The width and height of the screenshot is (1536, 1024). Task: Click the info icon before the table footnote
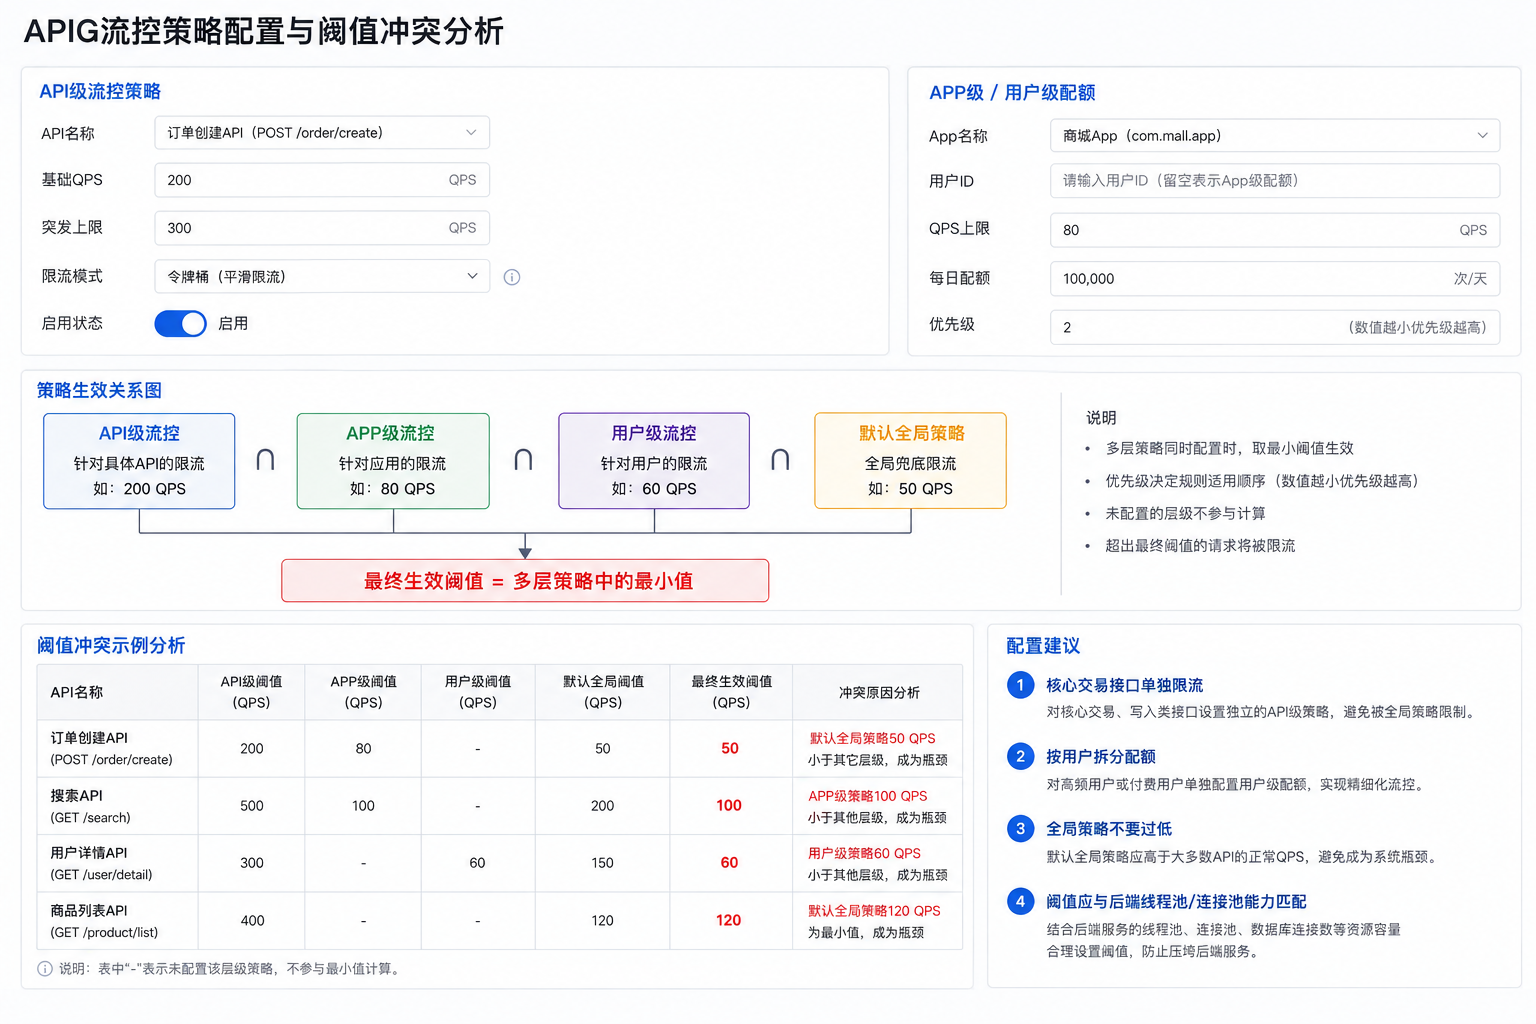pos(45,968)
